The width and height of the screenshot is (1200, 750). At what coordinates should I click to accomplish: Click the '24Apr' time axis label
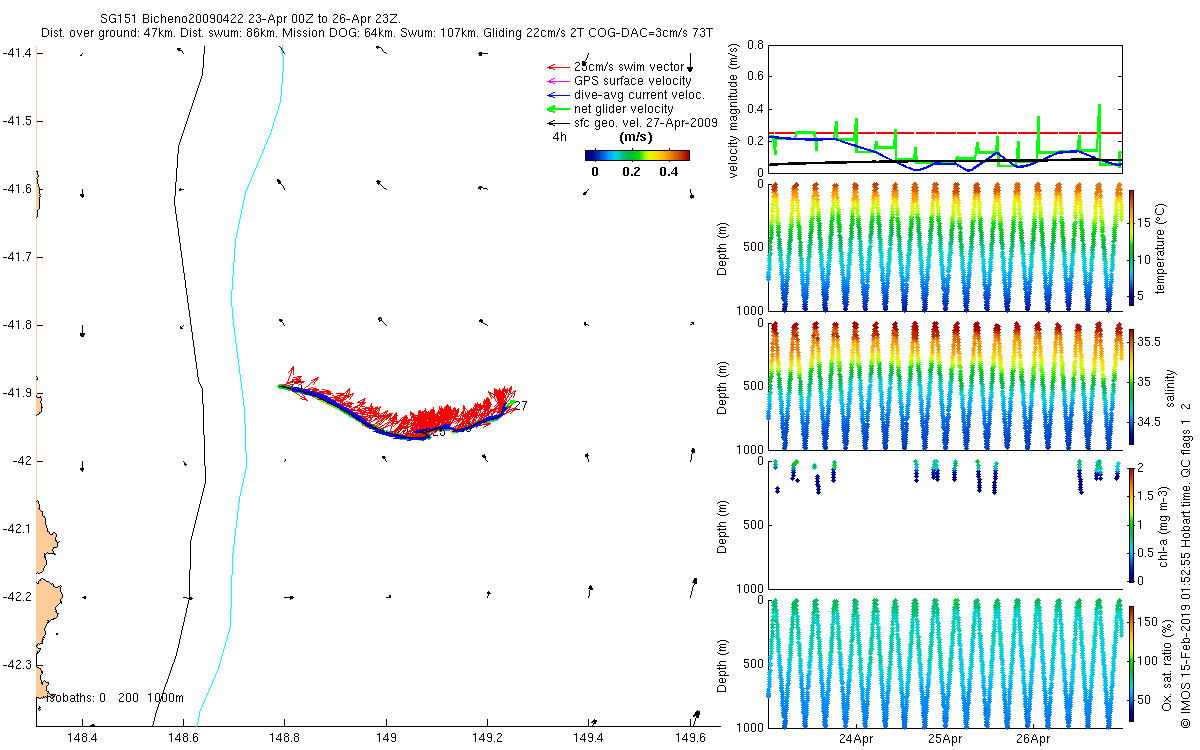(856, 740)
